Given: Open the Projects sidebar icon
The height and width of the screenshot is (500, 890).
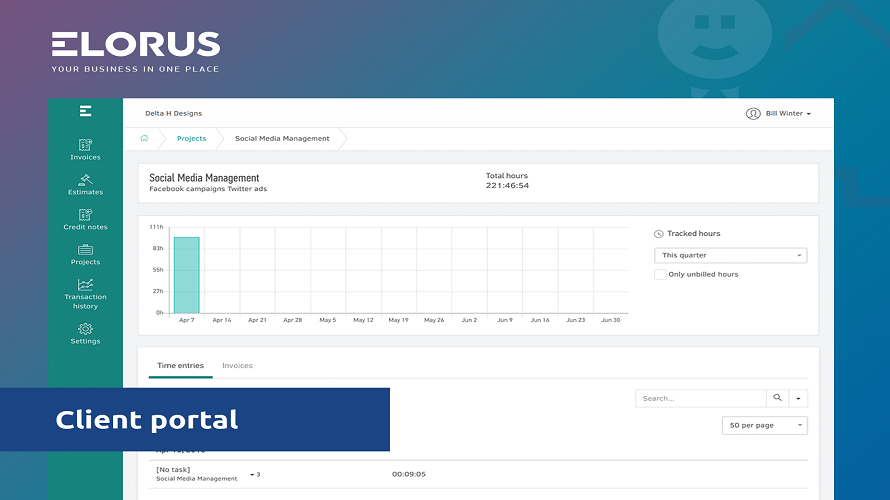Looking at the screenshot, I should pyautogui.click(x=85, y=250).
